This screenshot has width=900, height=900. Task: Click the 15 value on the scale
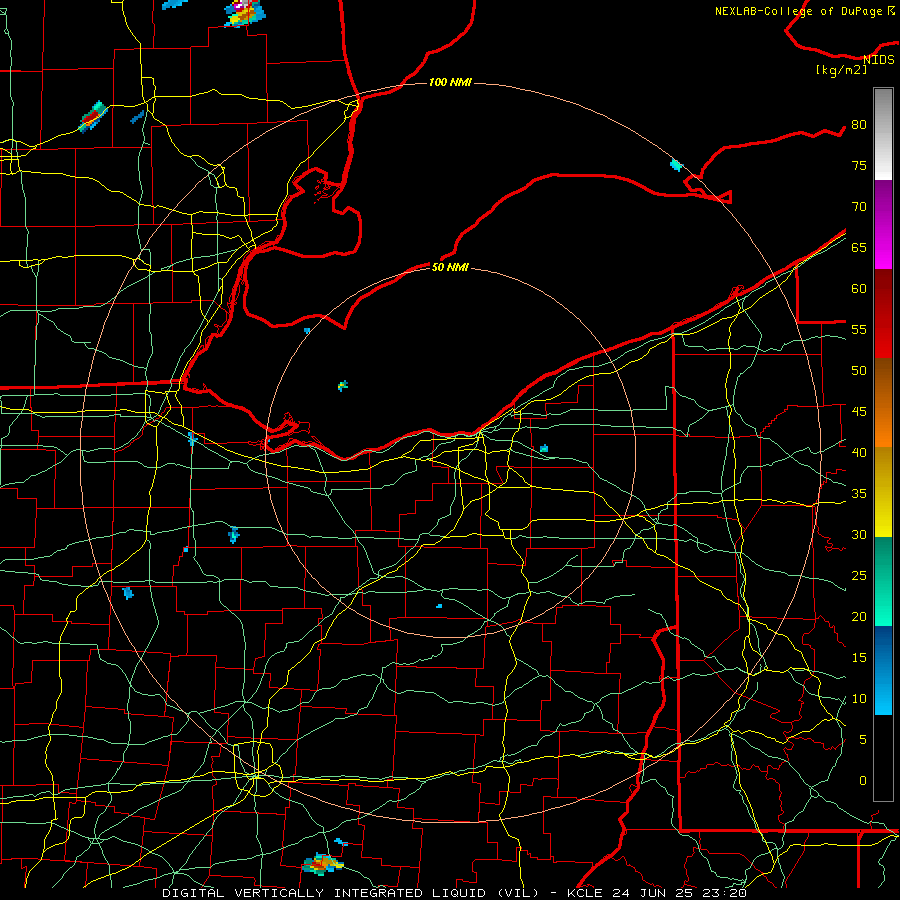click(859, 657)
